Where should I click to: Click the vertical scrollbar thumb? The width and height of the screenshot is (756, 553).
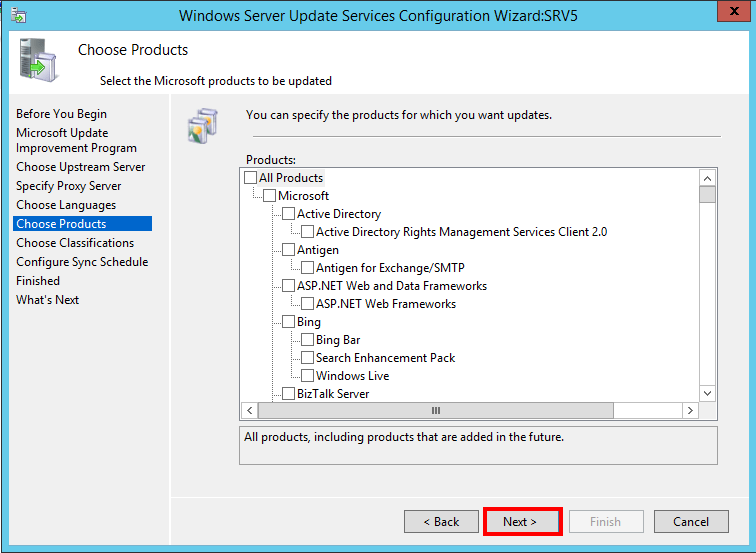pyautogui.click(x=707, y=195)
